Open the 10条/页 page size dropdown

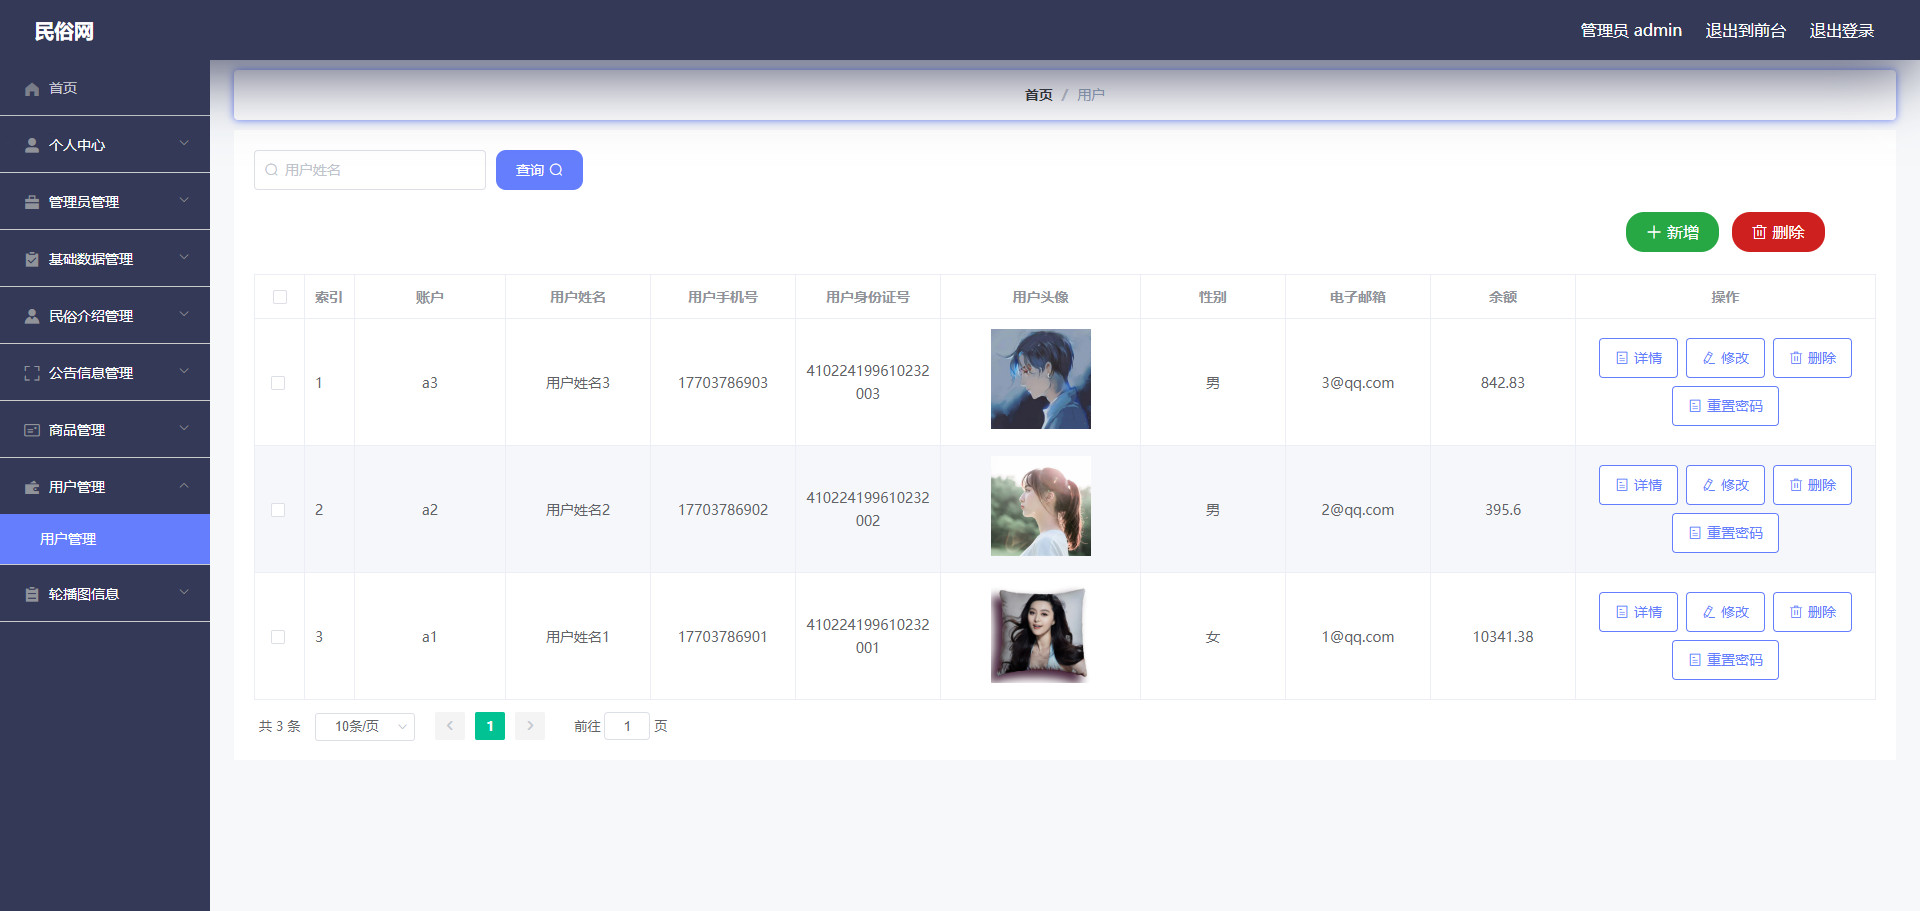365,727
